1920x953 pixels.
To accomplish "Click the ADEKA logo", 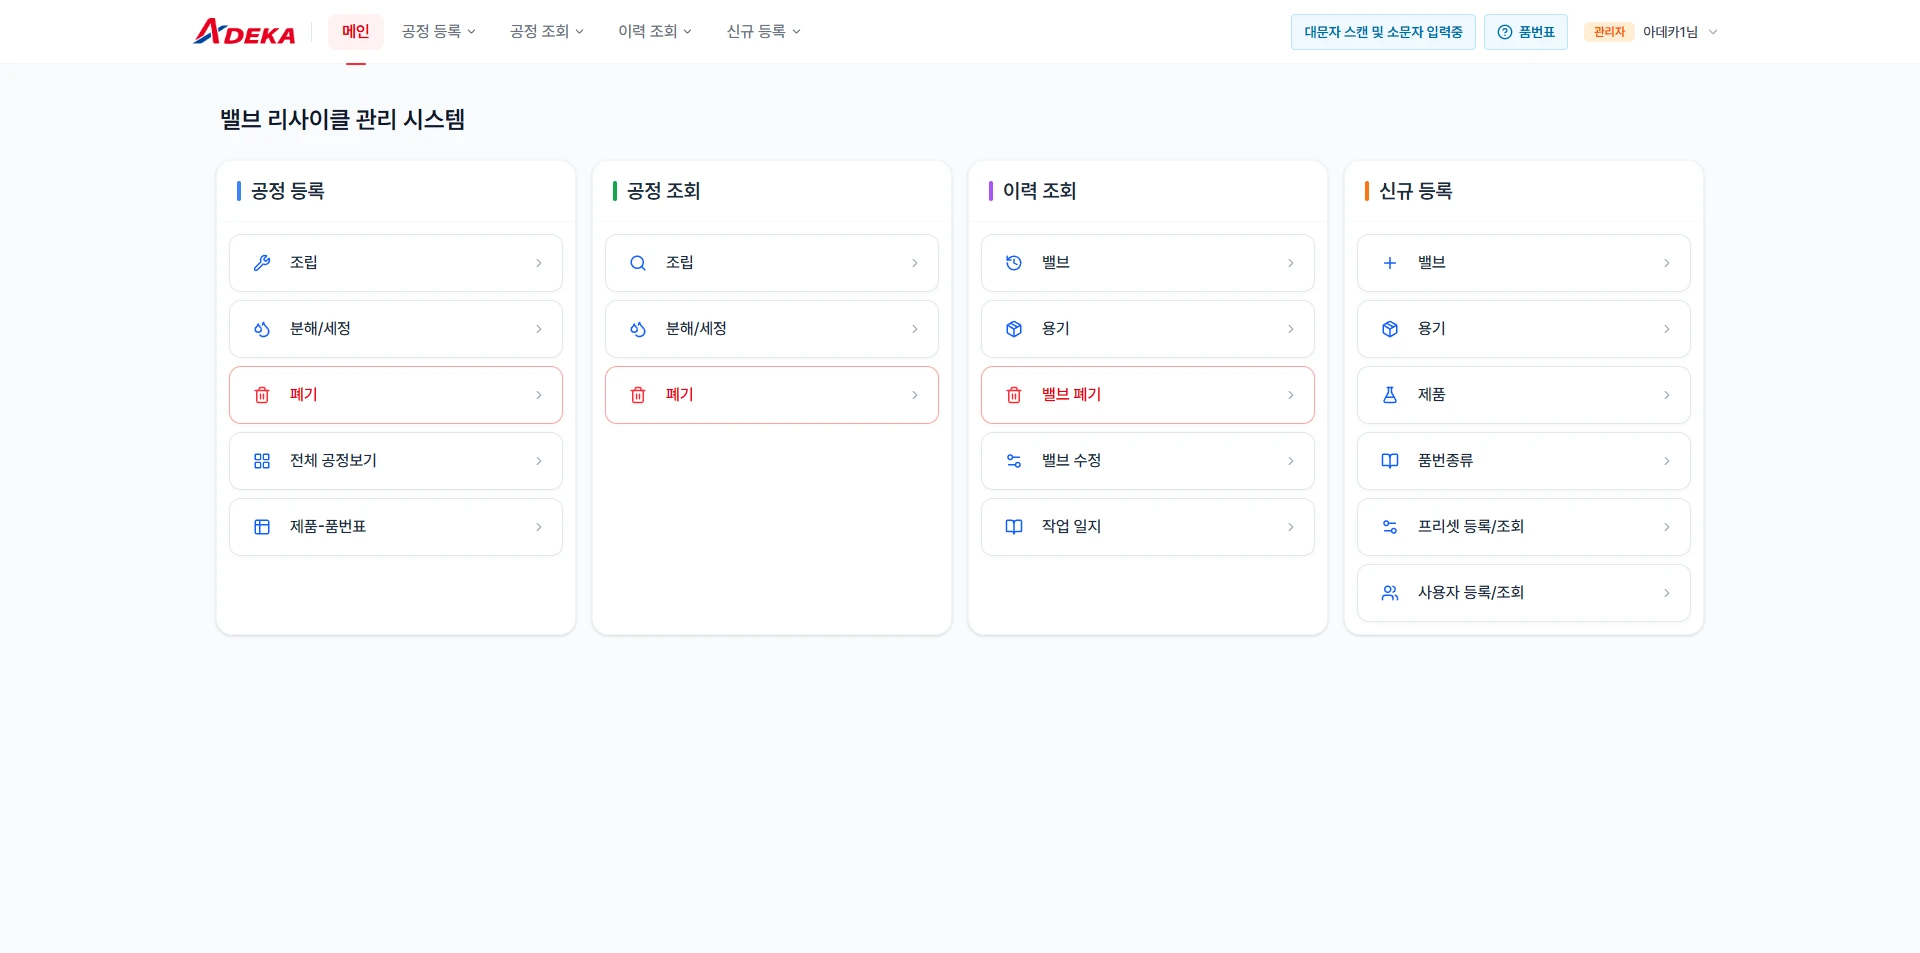I will click(x=244, y=32).
